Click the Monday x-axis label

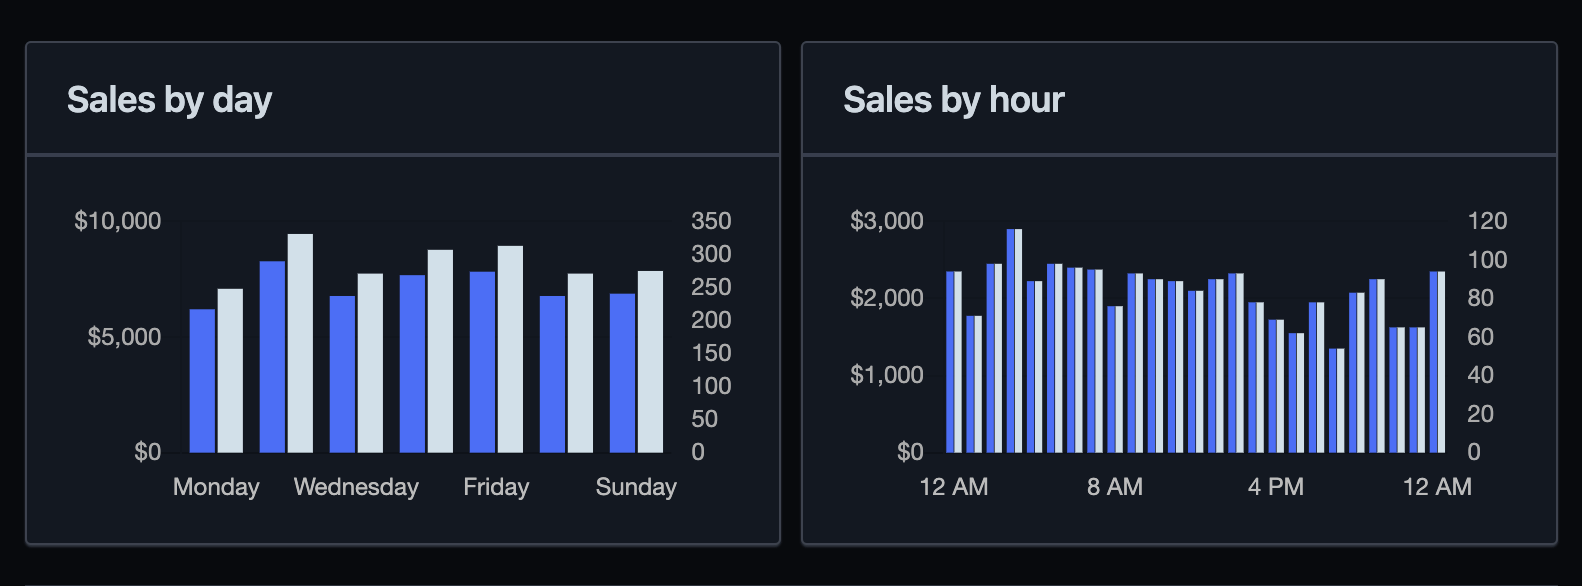point(216,487)
